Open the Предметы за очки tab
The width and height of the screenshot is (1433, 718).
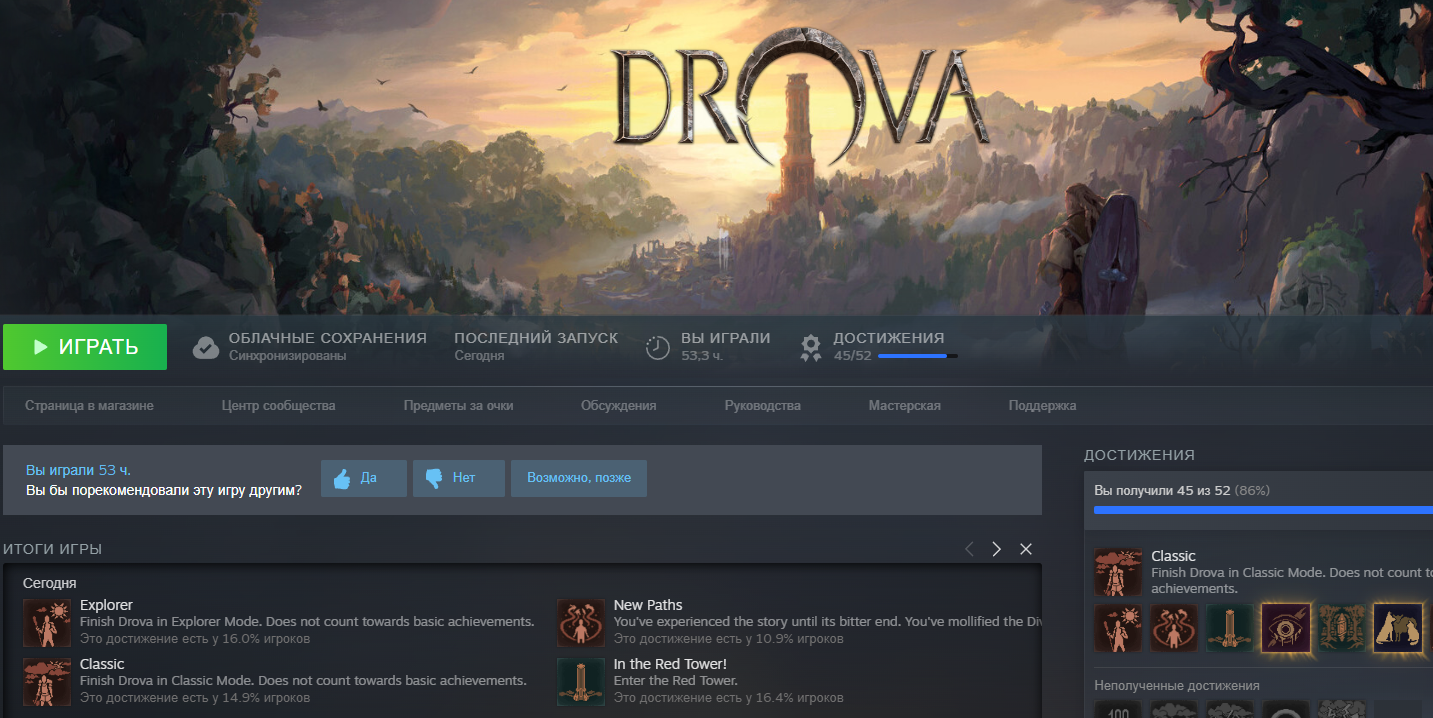pyautogui.click(x=458, y=406)
